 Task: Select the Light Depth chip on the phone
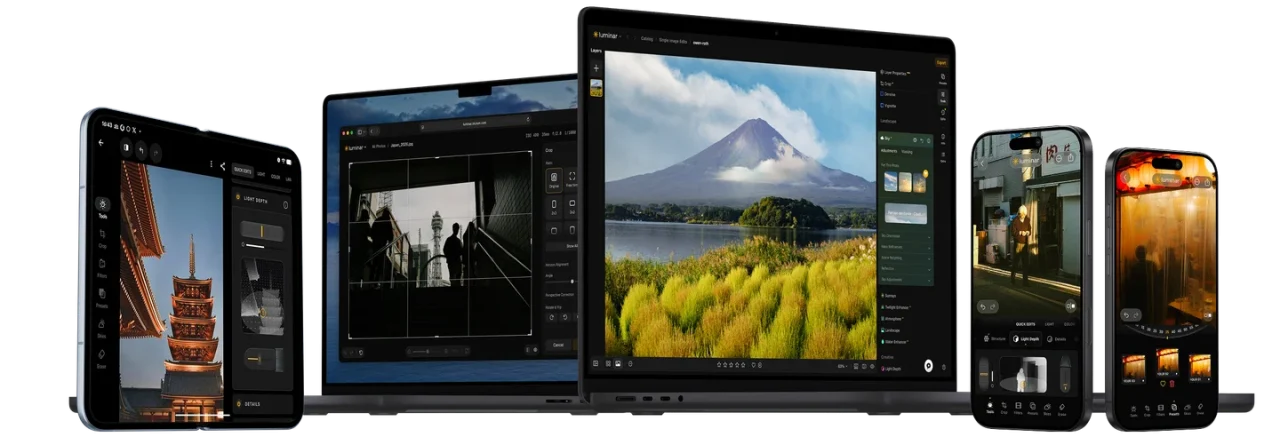click(x=1027, y=339)
